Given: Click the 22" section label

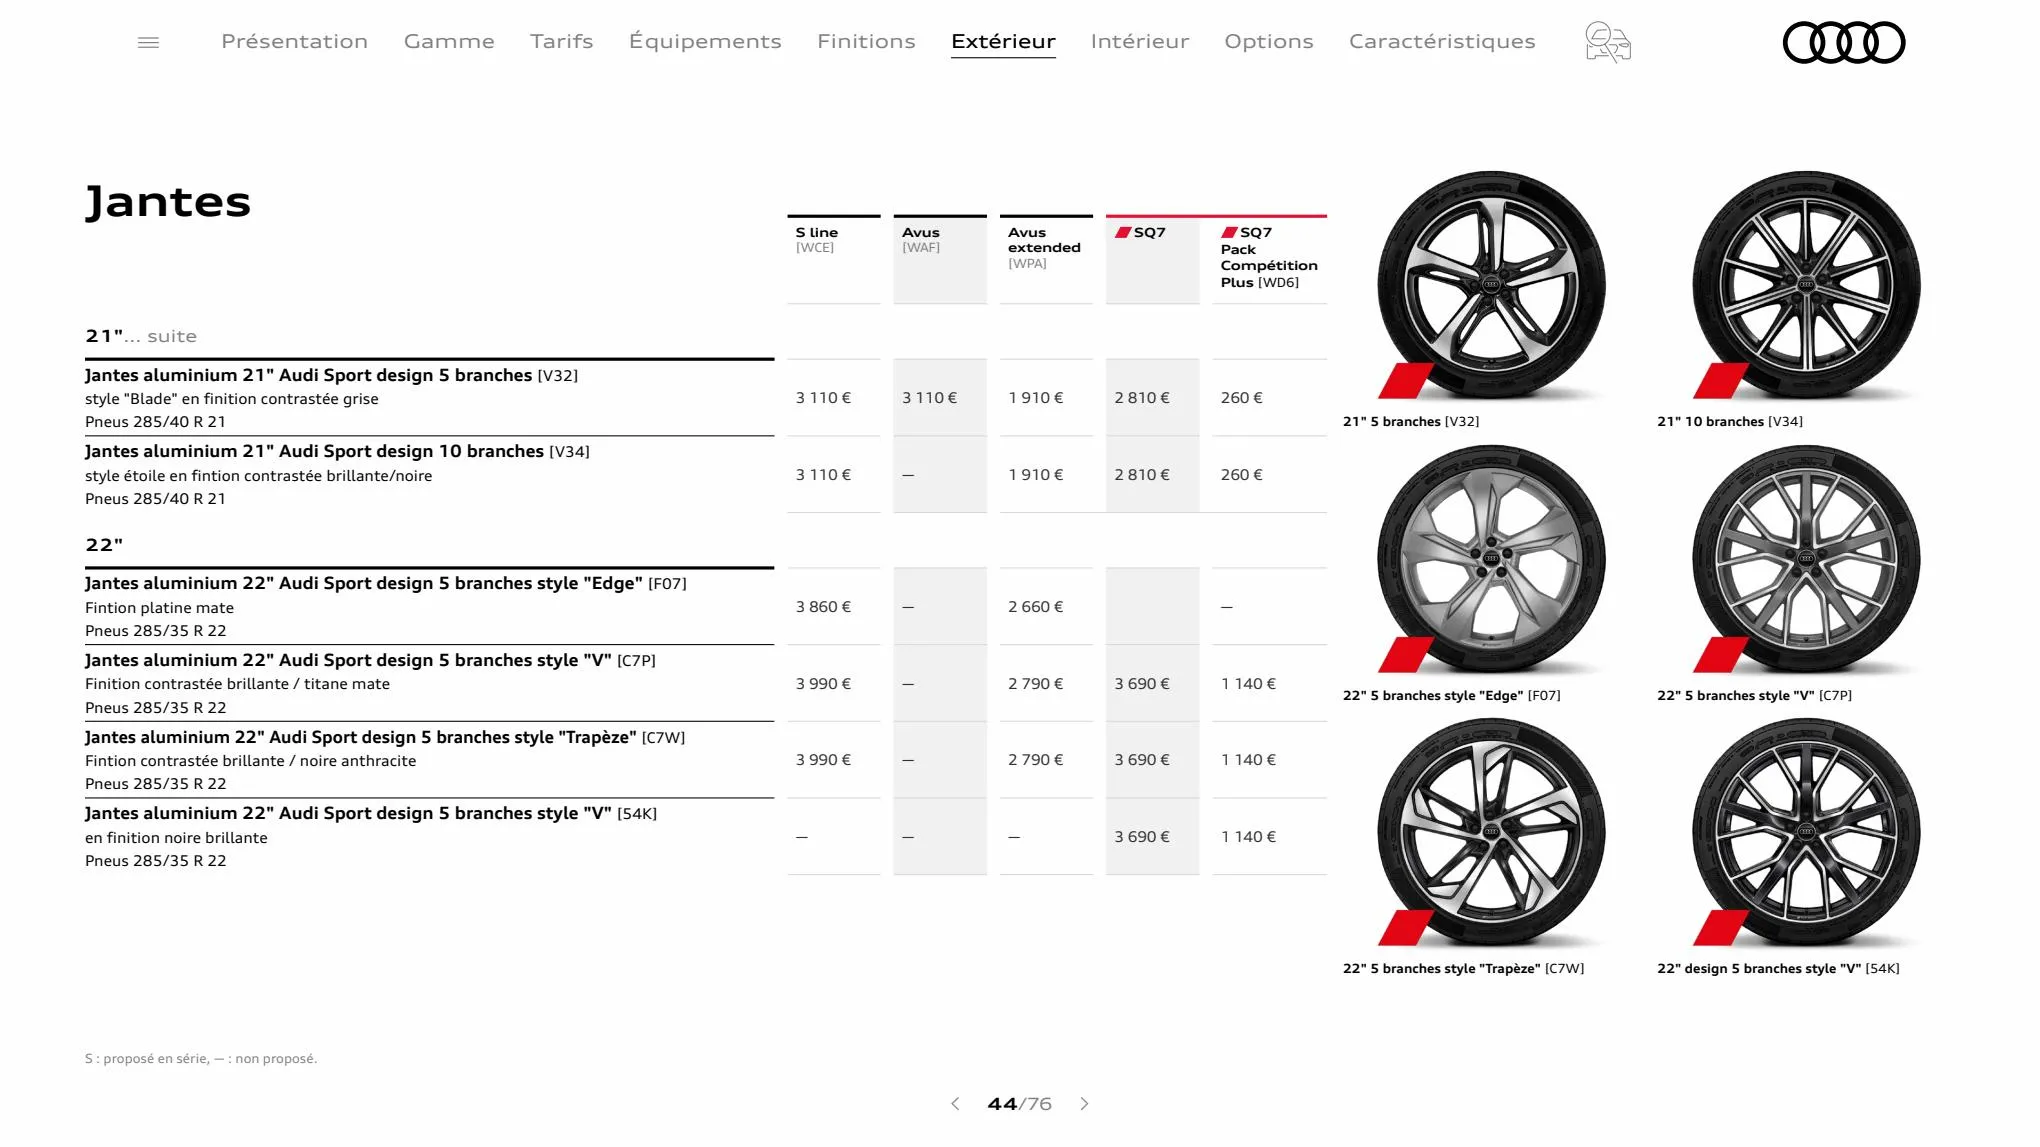Looking at the screenshot, I should tap(104, 545).
